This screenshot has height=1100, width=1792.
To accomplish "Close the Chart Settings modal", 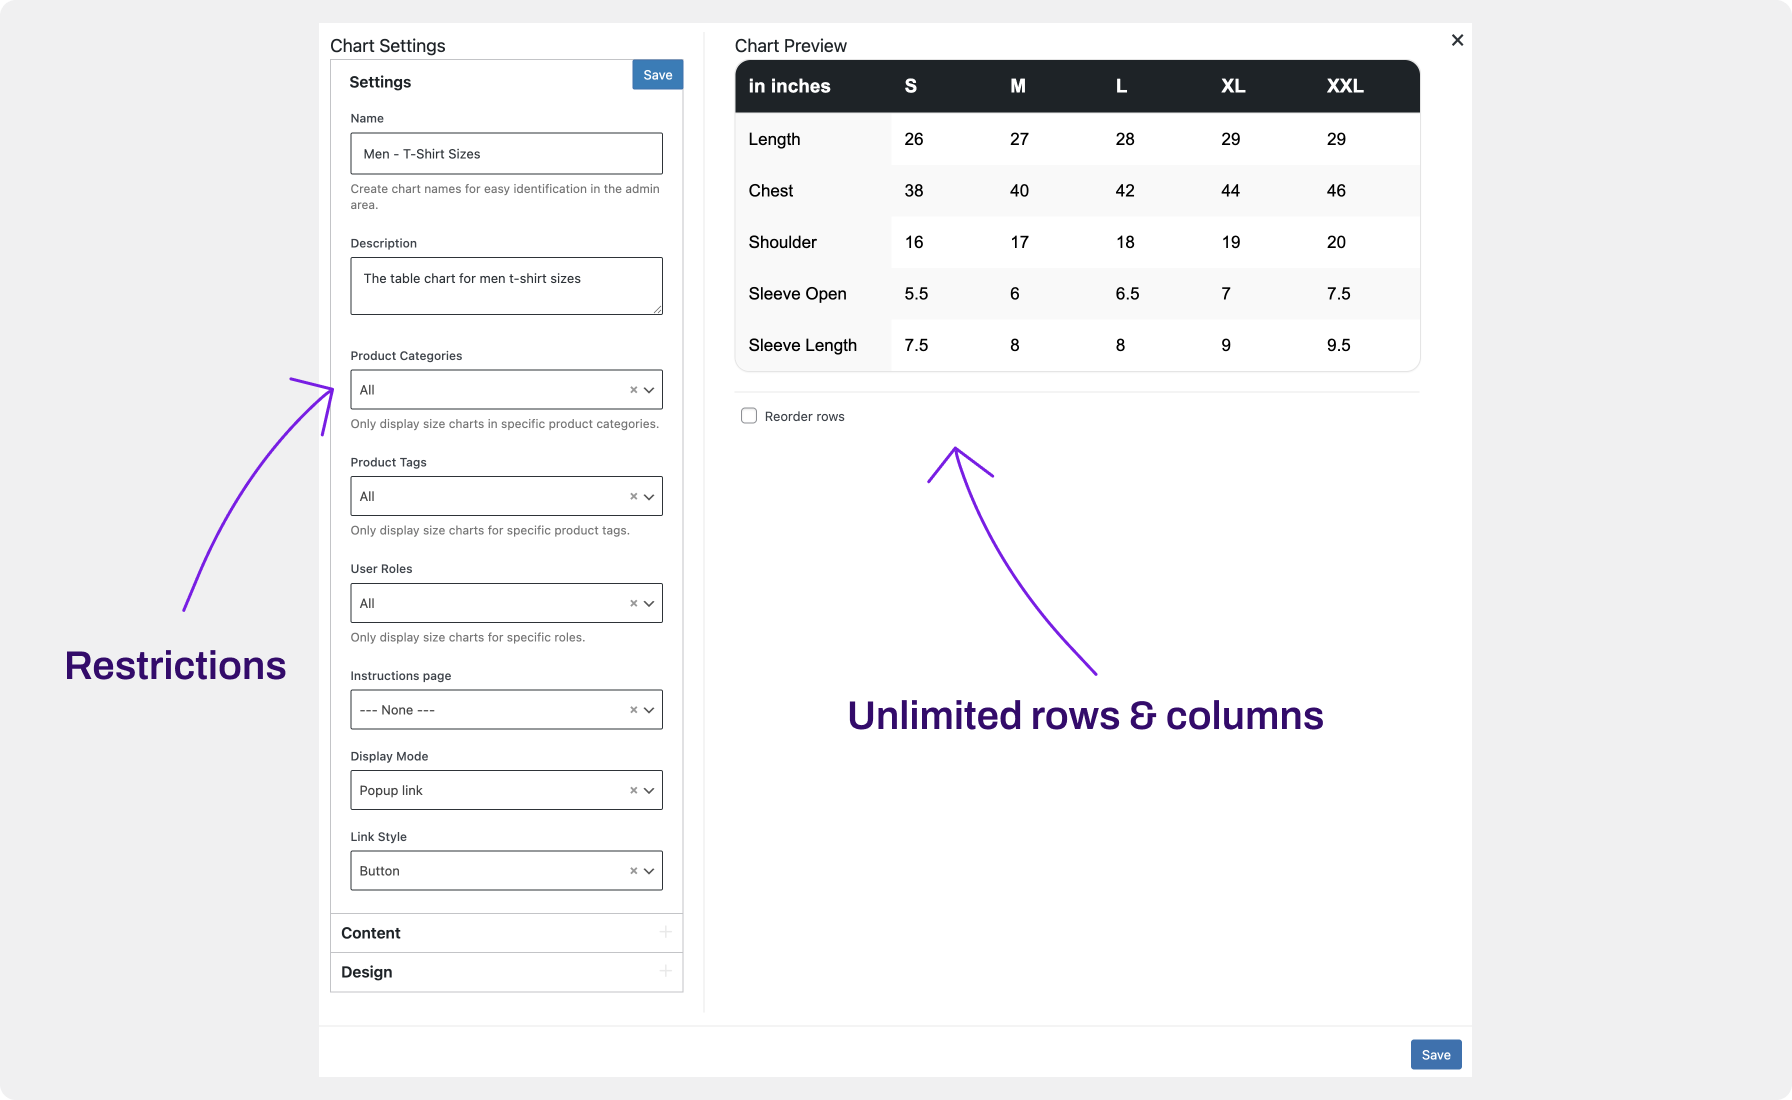I will [1457, 40].
